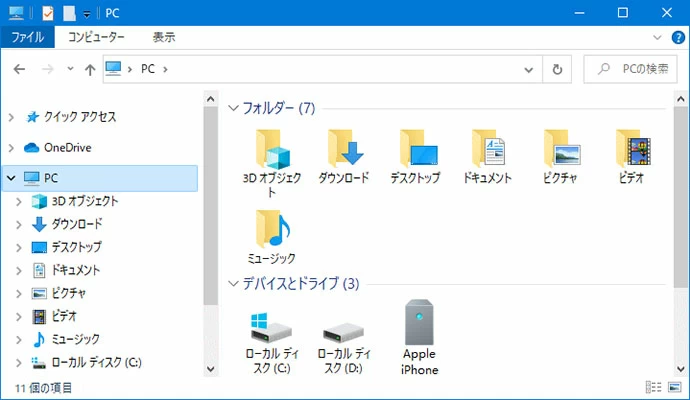Select the Apple iPhone device icon
This screenshot has width=690, height=400.
point(419,325)
